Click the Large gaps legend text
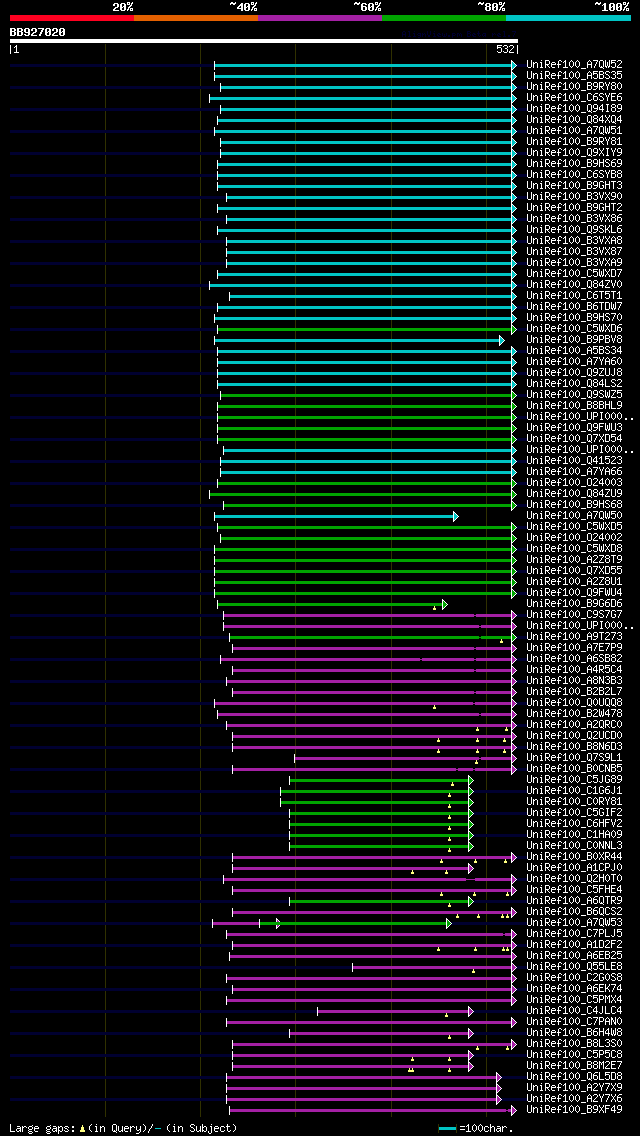Screen dimensions: 640x1136 tap(122, 1128)
